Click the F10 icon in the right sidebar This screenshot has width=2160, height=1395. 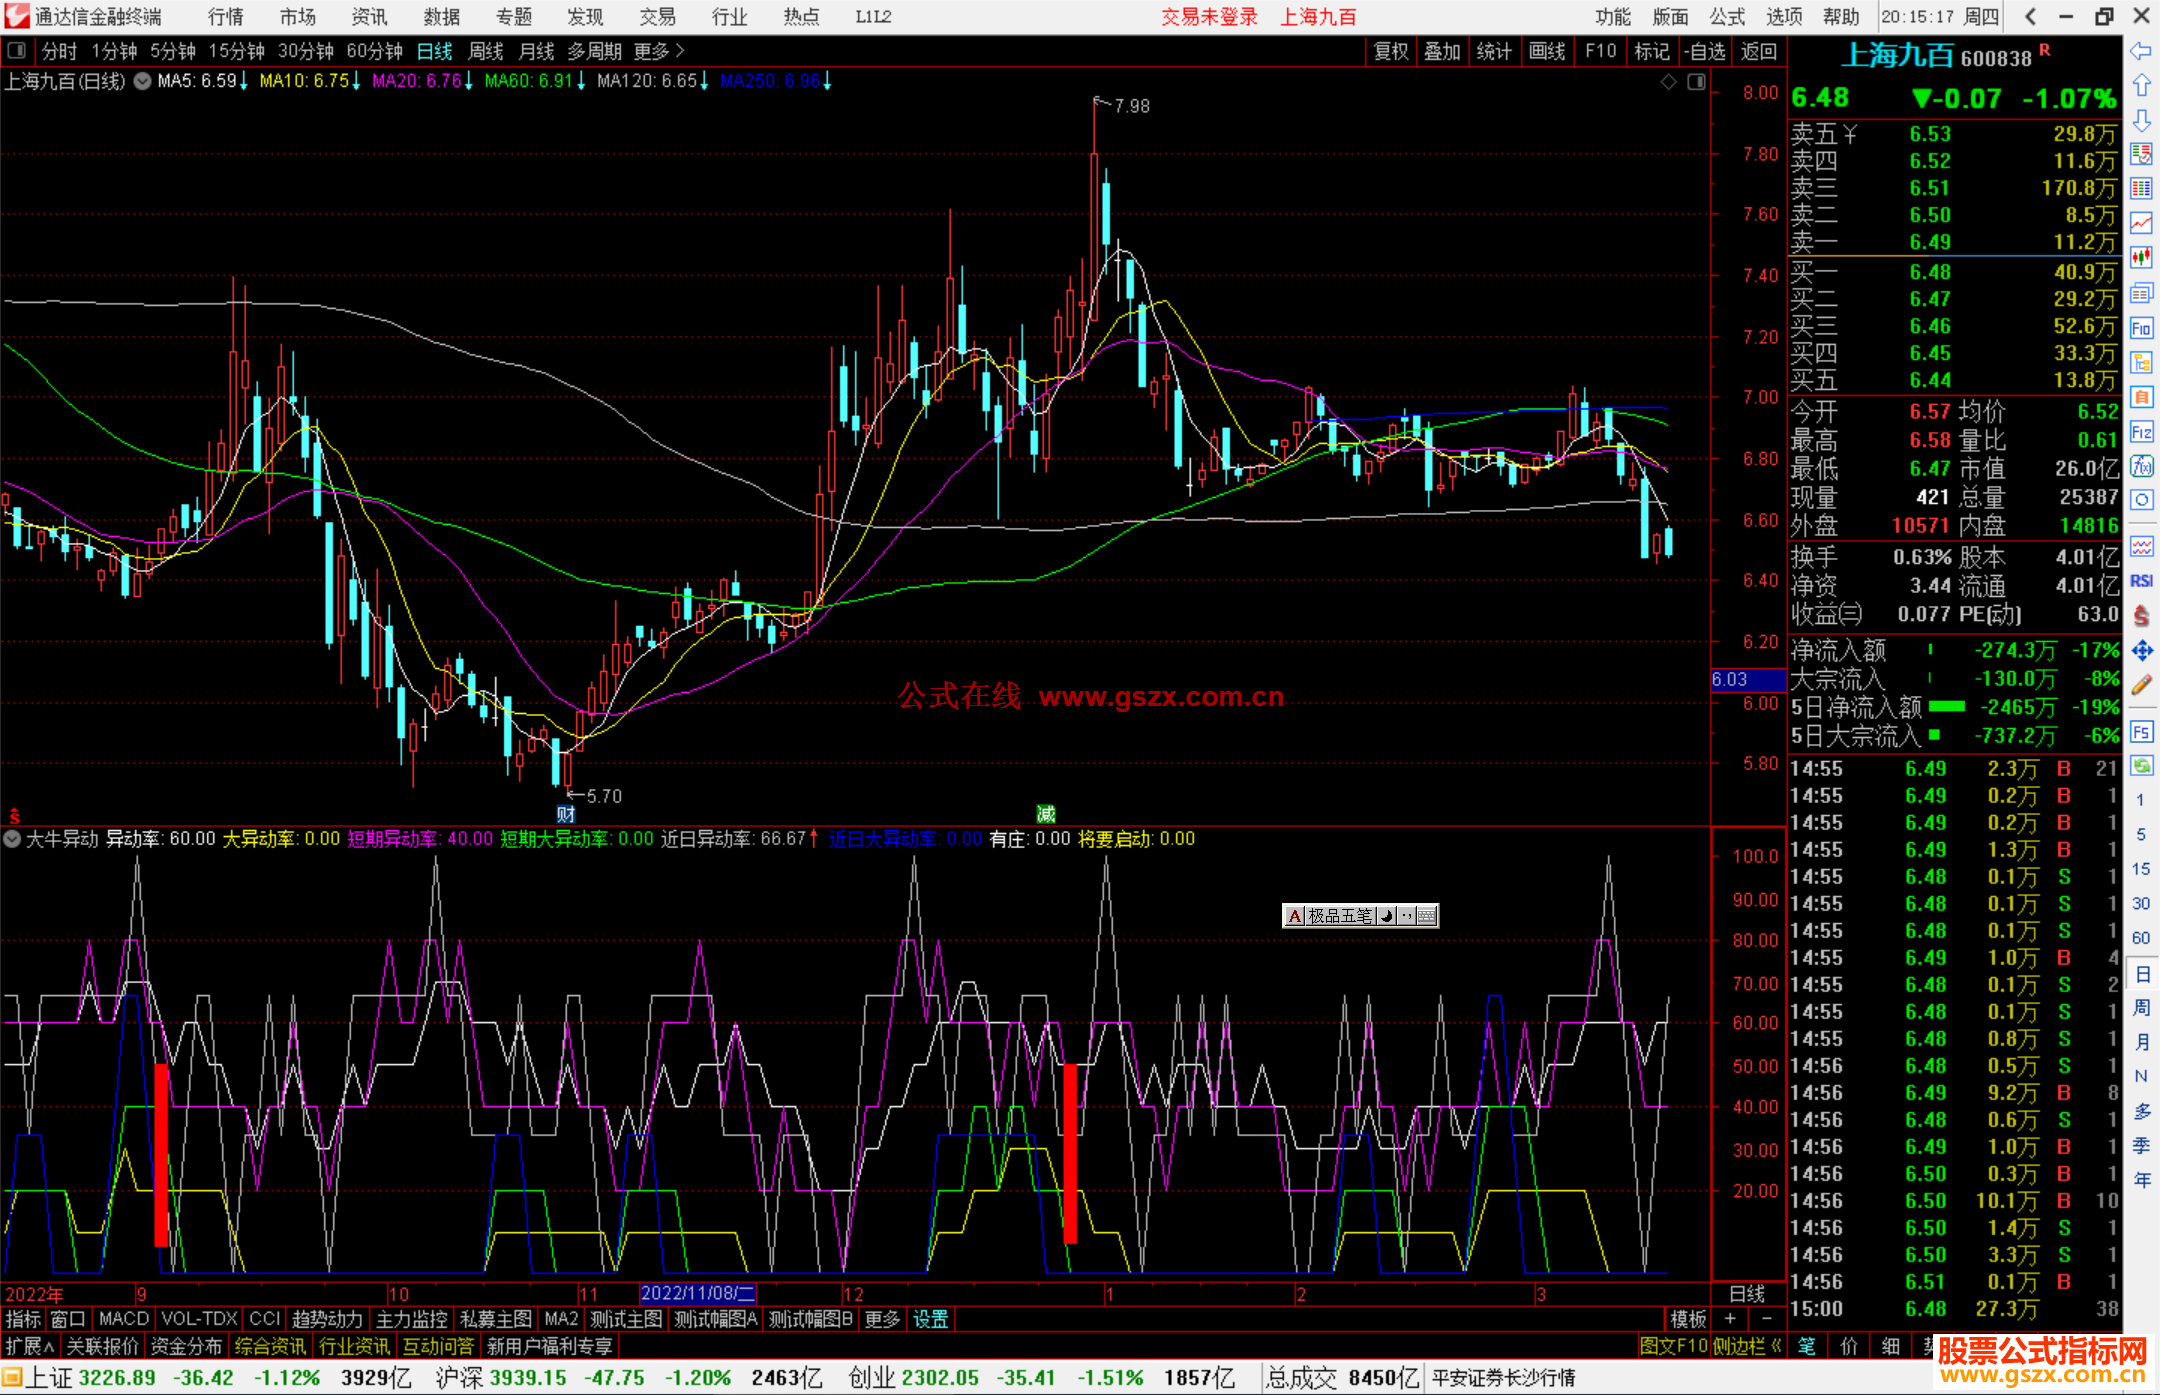tap(2141, 328)
